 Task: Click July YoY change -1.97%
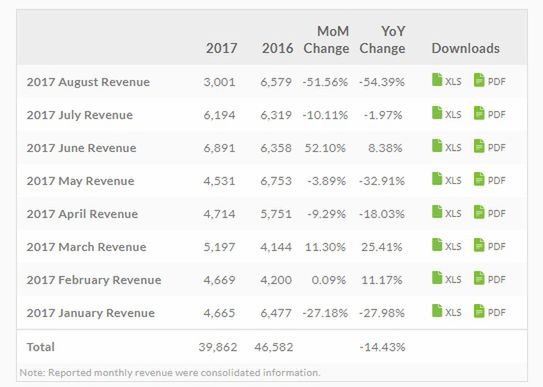point(383,115)
